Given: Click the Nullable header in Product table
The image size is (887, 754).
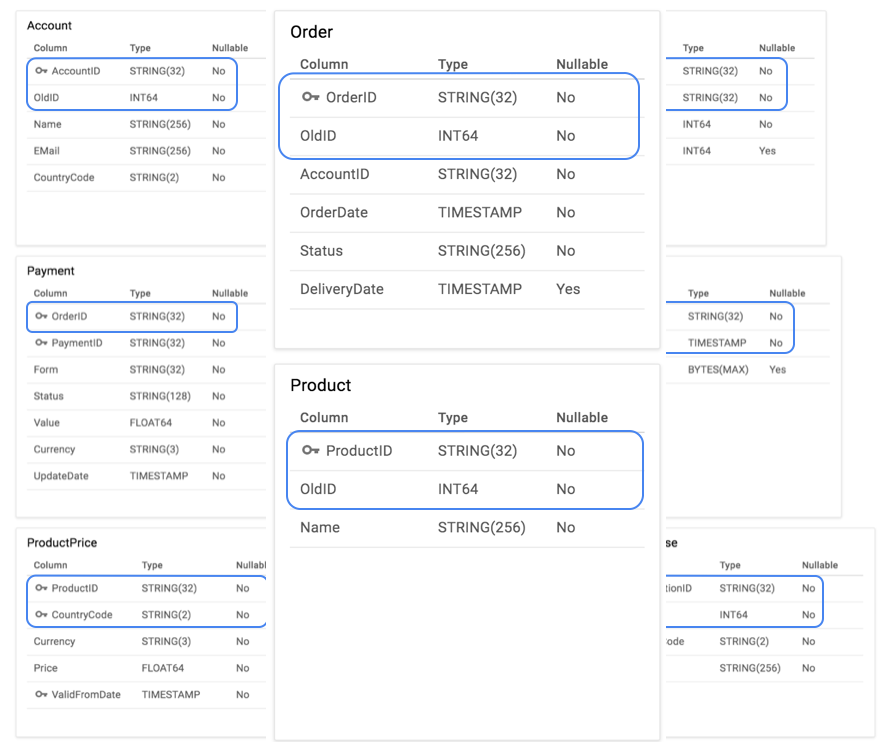Looking at the screenshot, I should 581,417.
